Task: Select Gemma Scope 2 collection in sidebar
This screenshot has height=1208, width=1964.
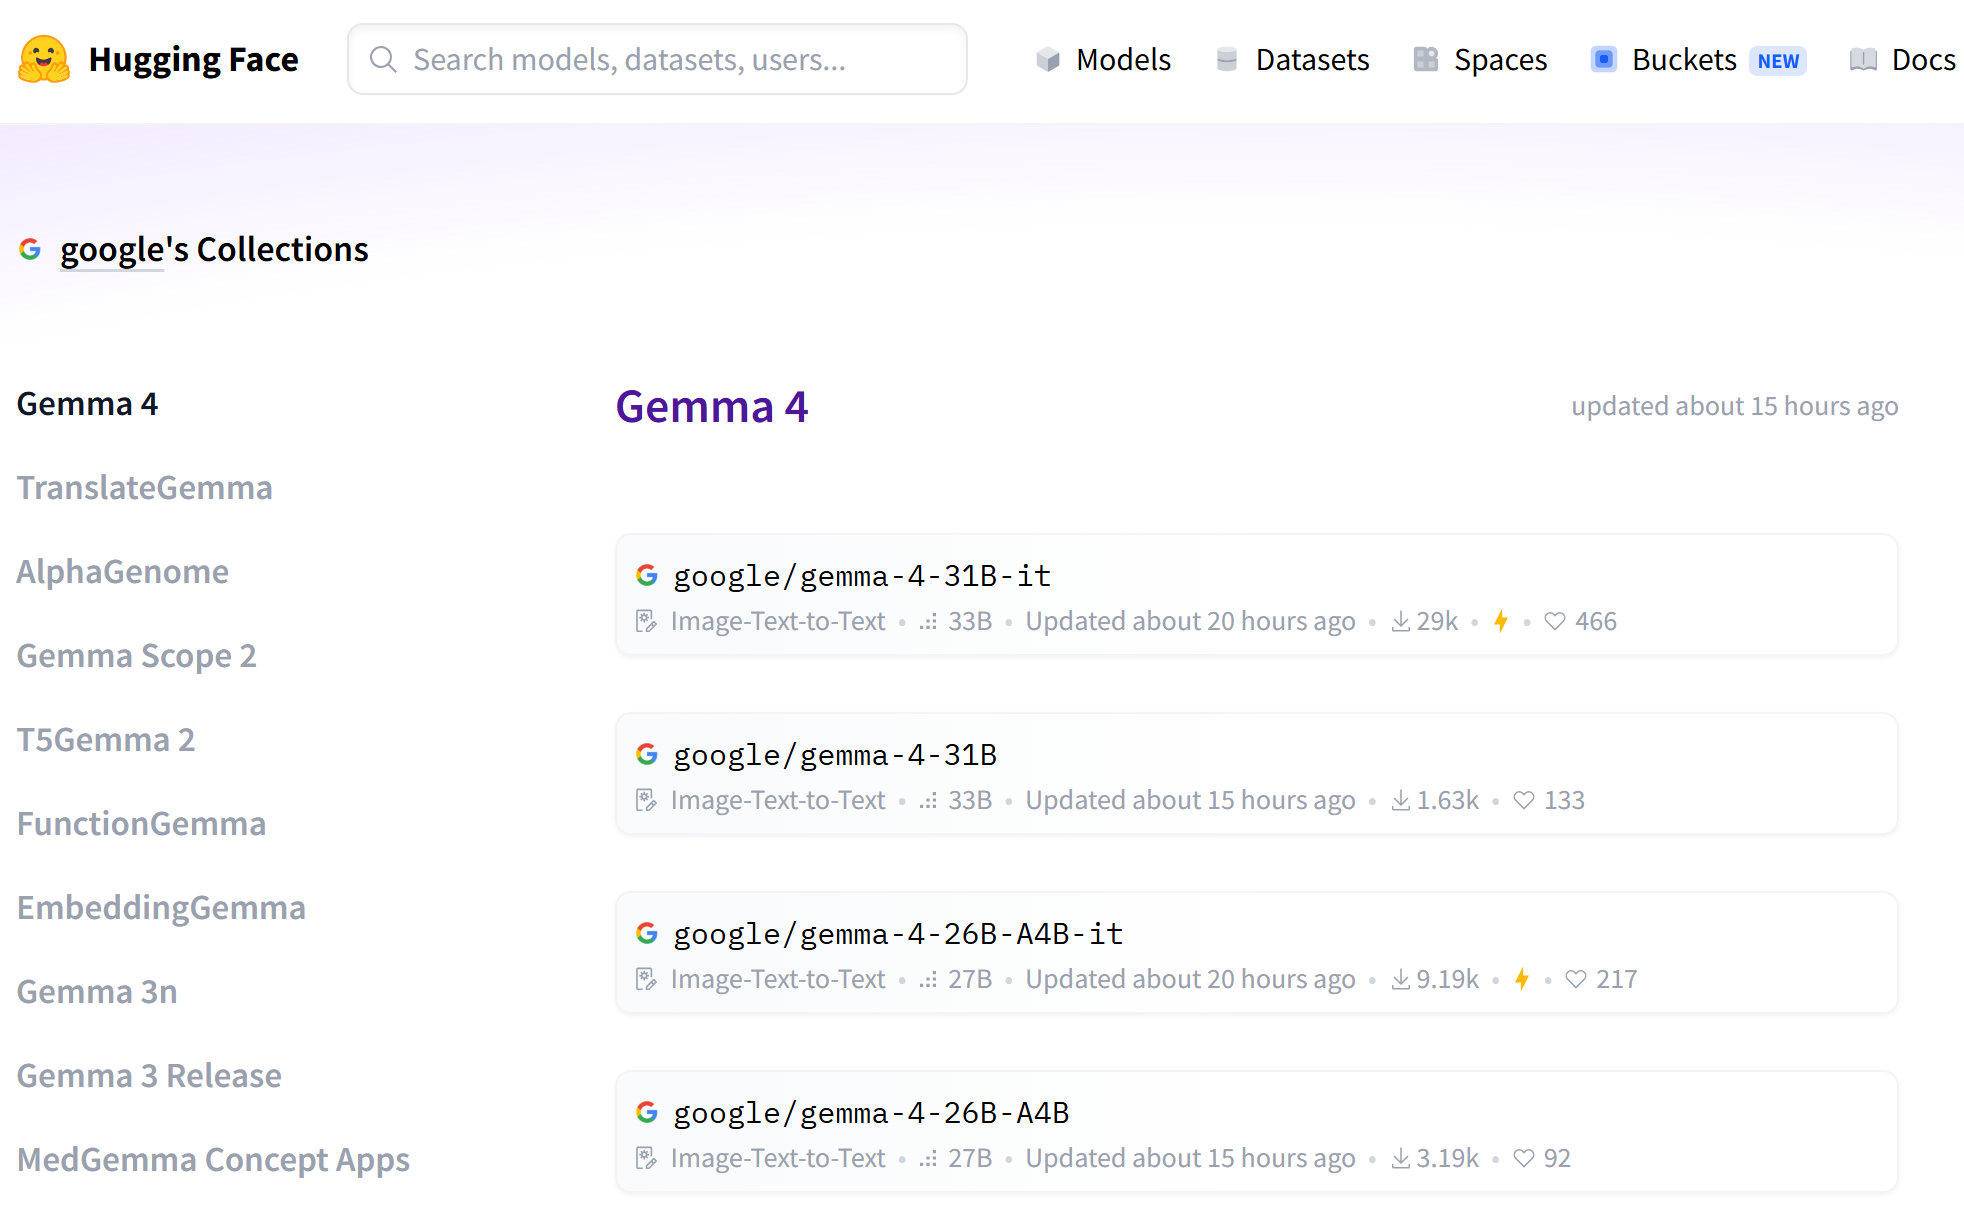Action: pyautogui.click(x=136, y=656)
